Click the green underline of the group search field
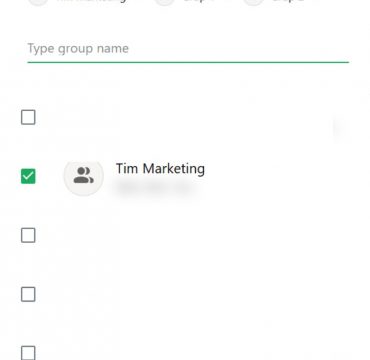This screenshot has height=360, width=370. (x=188, y=62)
